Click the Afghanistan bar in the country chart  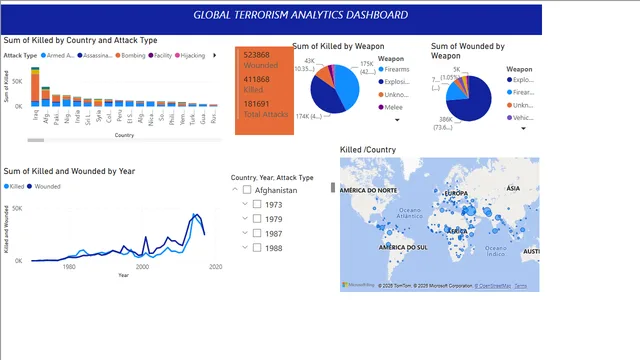coord(46,97)
